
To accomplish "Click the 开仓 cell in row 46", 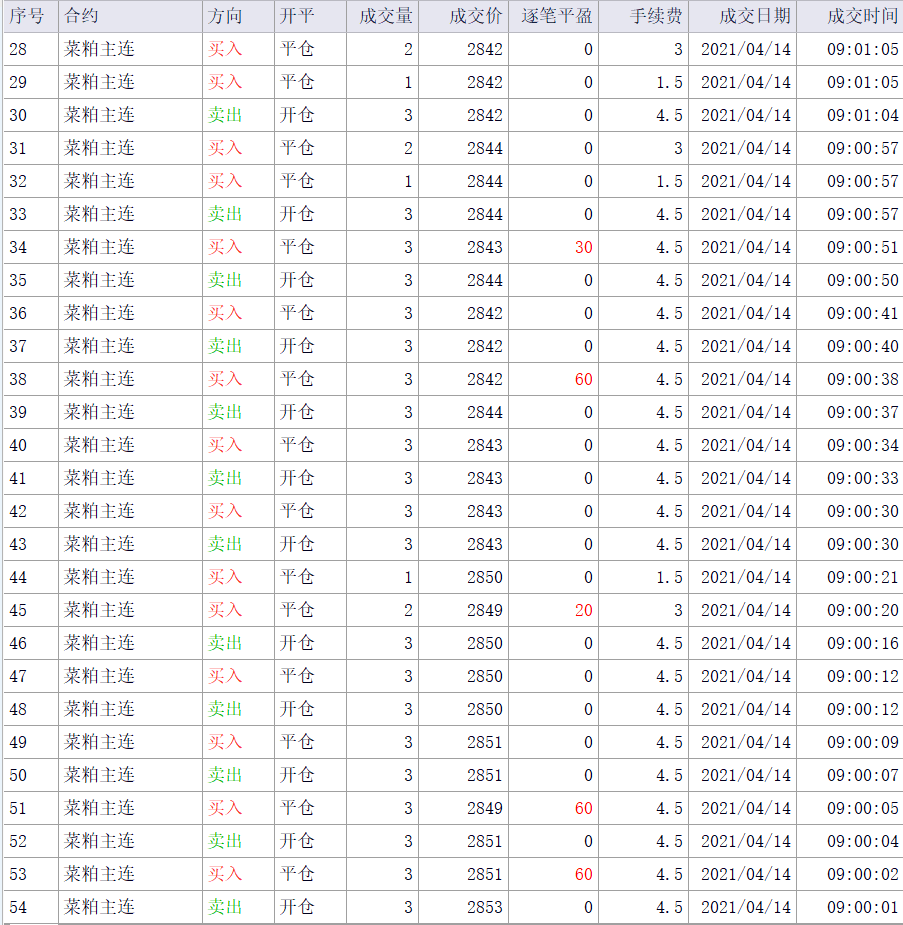I will 297,643.
